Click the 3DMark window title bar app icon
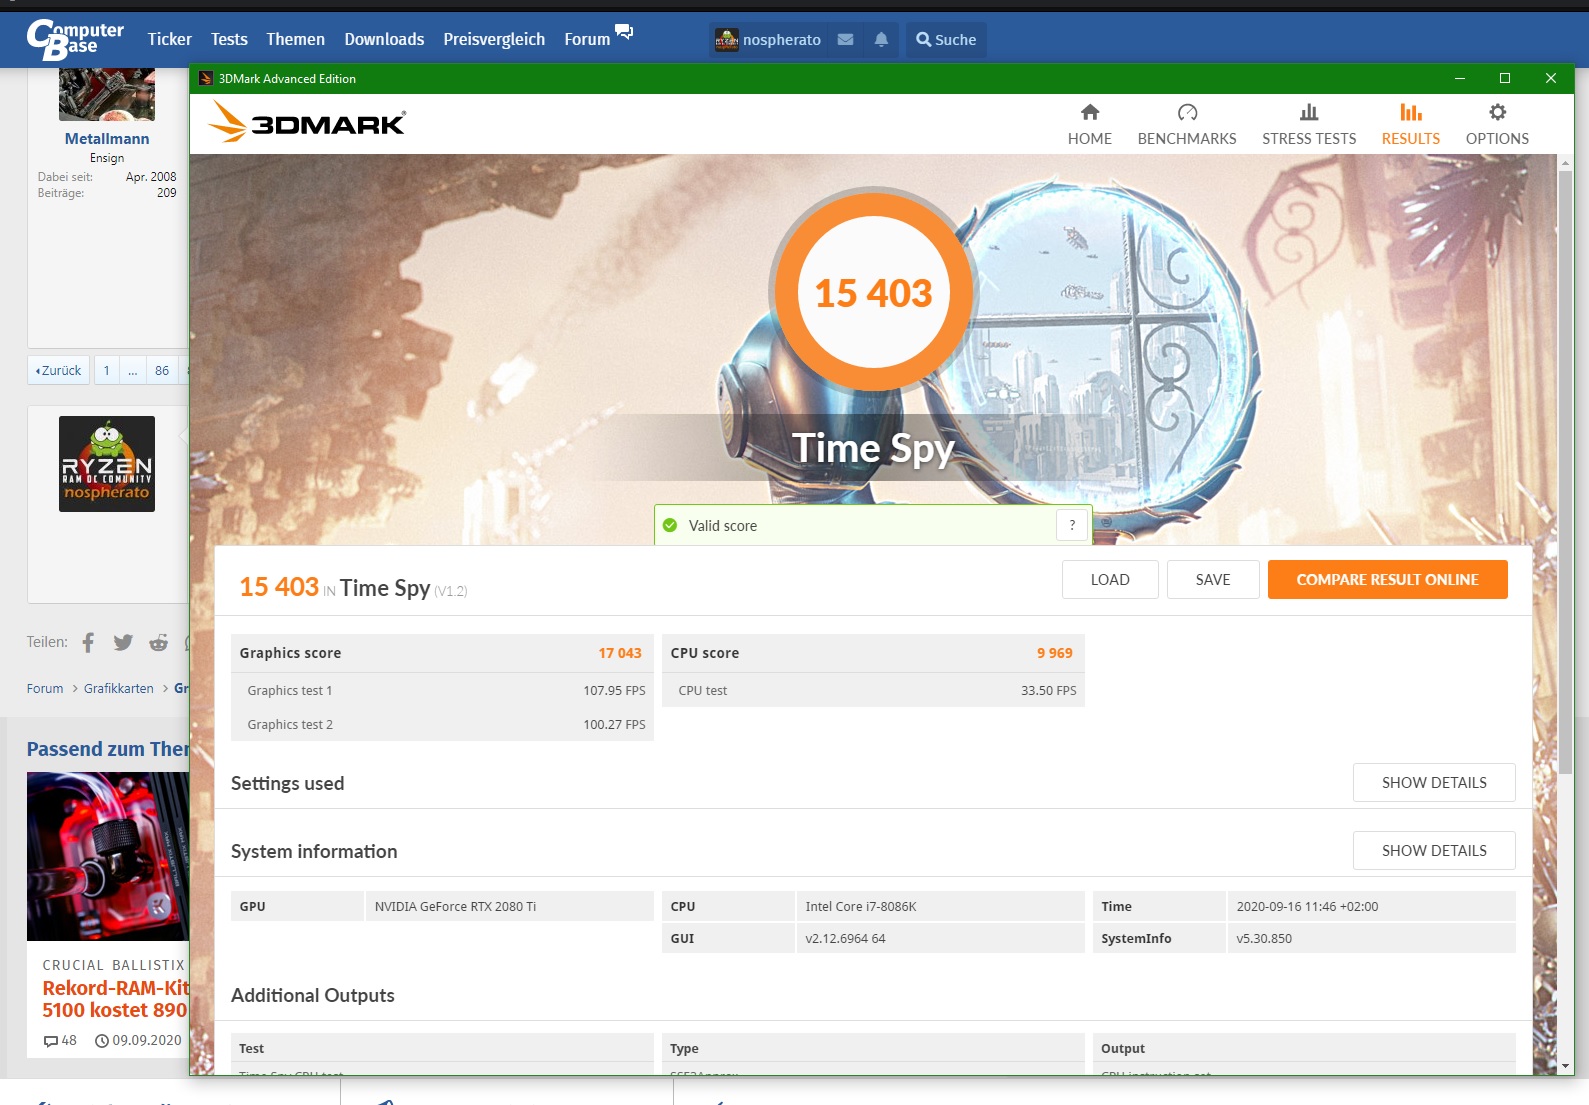The height and width of the screenshot is (1105, 1589). (206, 78)
